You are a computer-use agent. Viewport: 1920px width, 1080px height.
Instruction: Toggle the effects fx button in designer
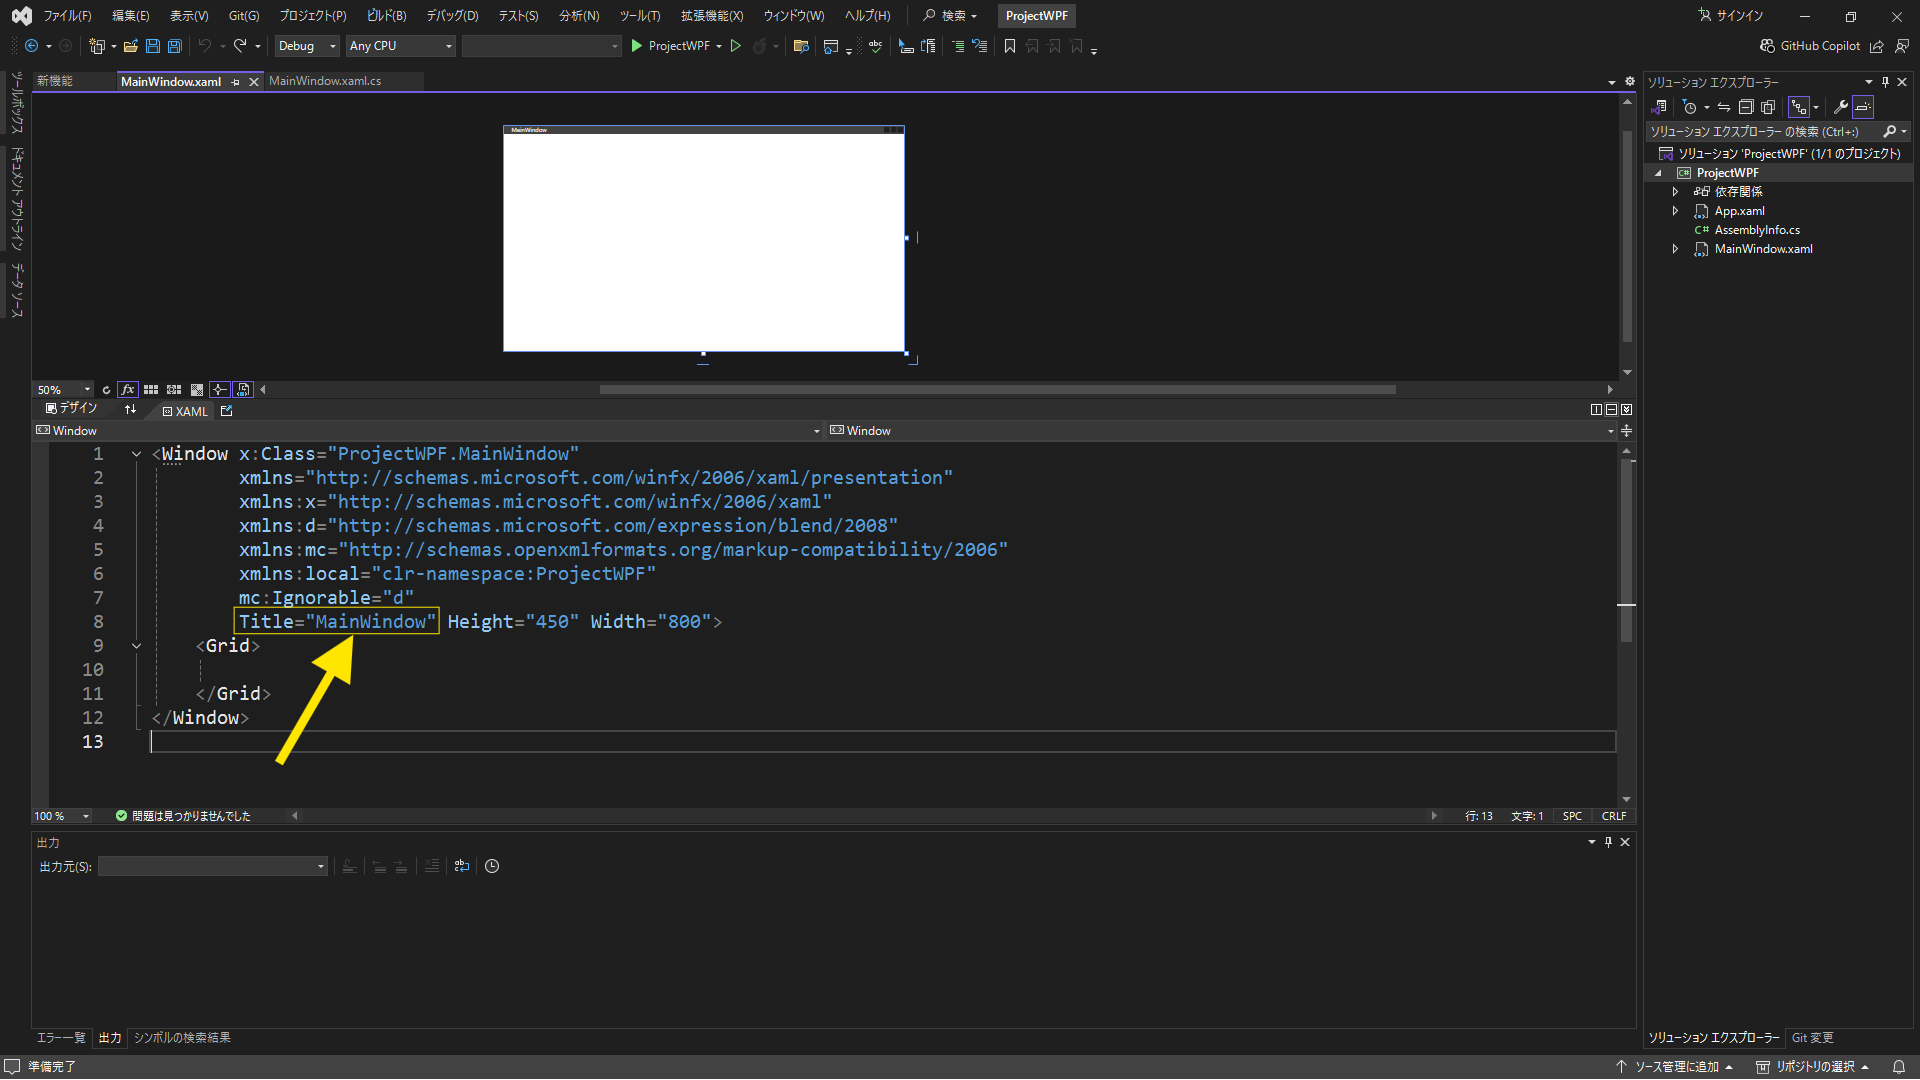[128, 390]
